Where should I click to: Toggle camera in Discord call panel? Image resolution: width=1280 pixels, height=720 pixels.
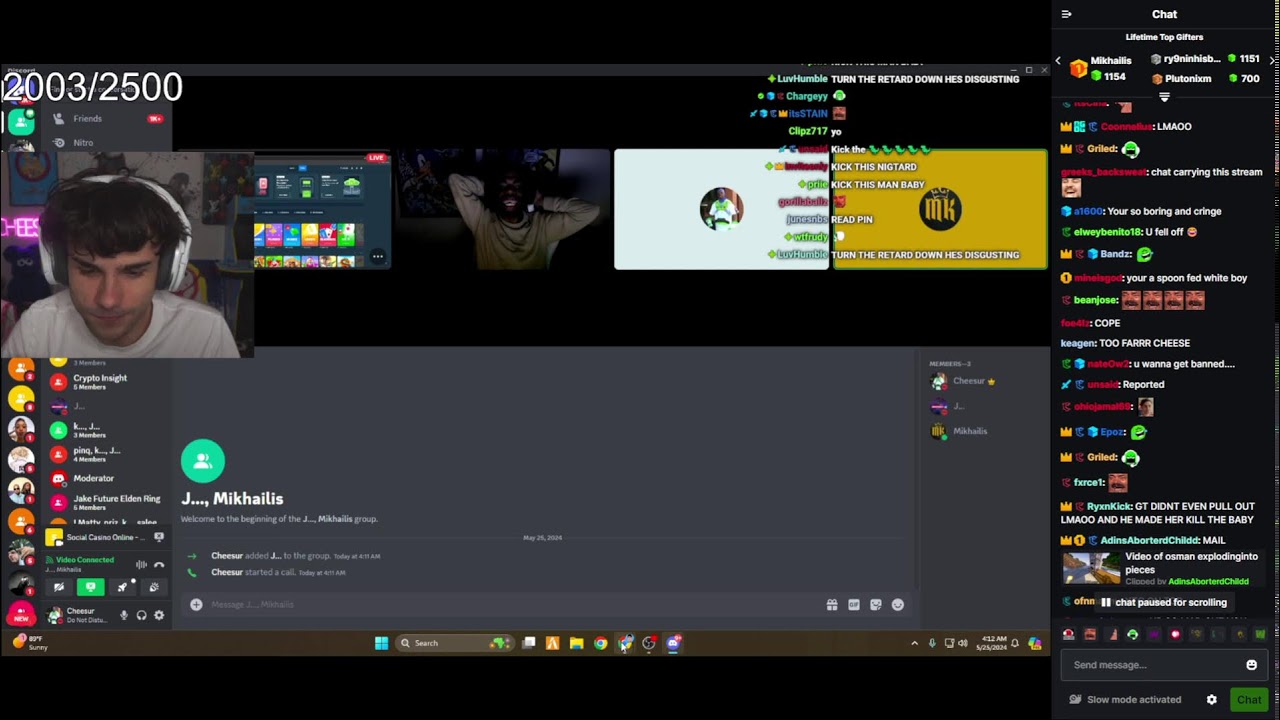59,587
